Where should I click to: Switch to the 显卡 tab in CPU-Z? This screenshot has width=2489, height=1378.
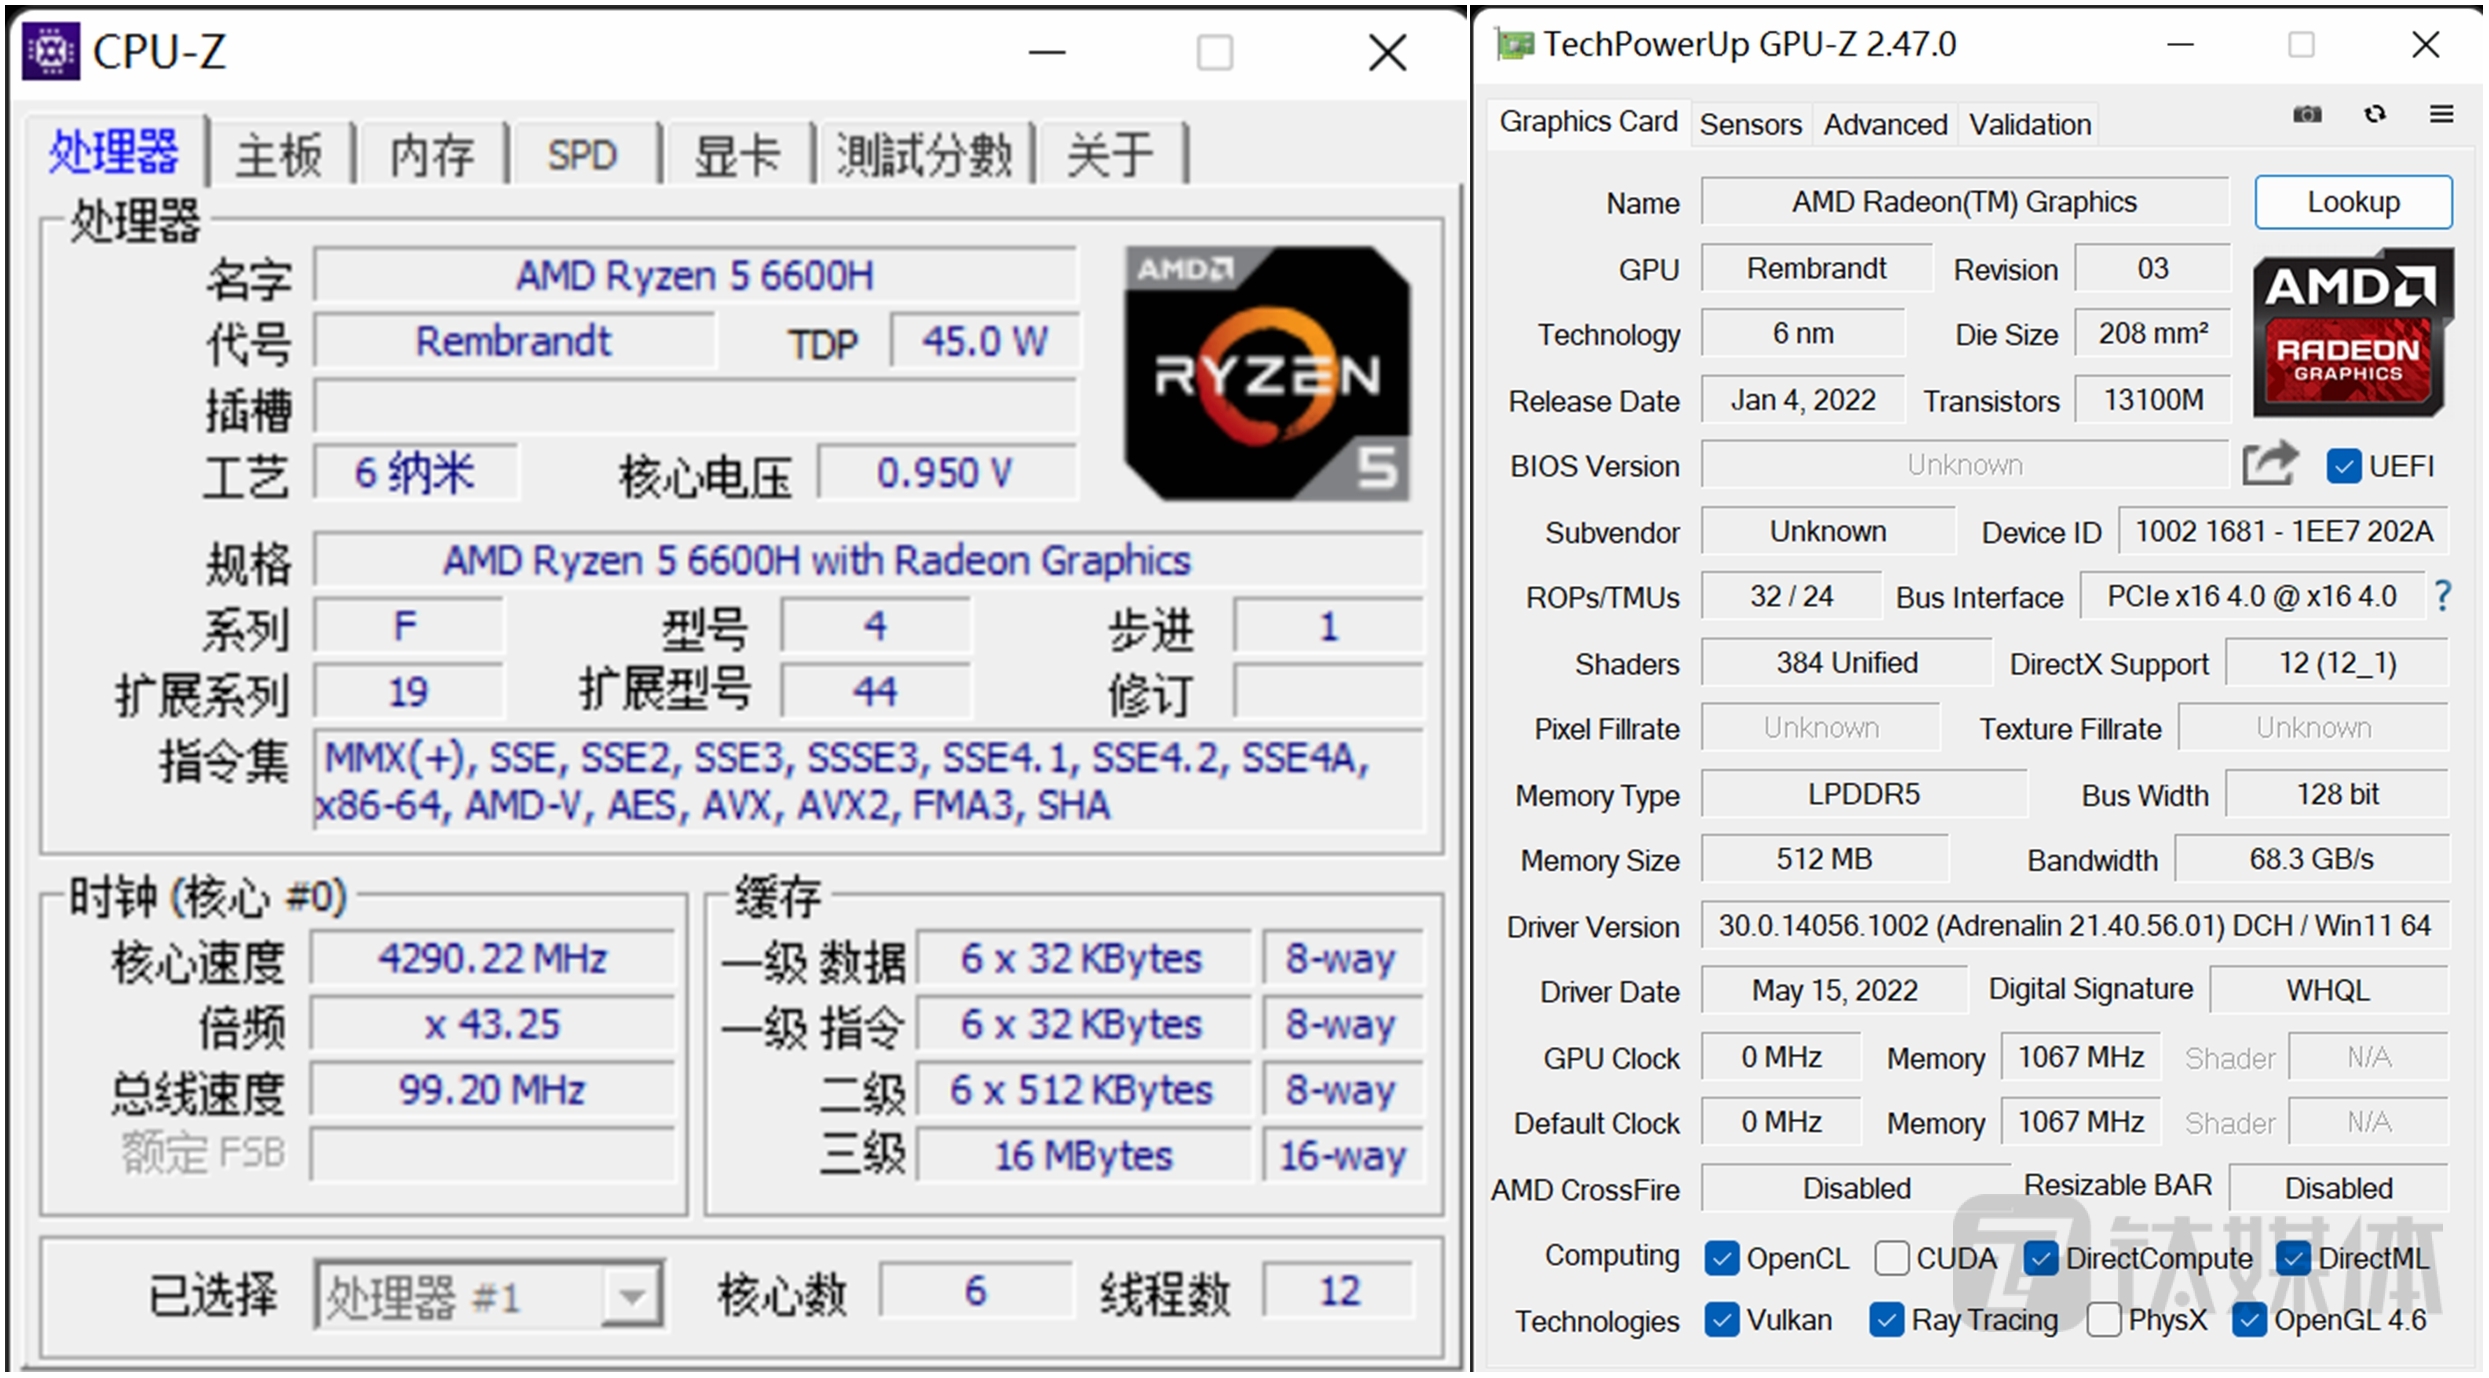(x=737, y=155)
